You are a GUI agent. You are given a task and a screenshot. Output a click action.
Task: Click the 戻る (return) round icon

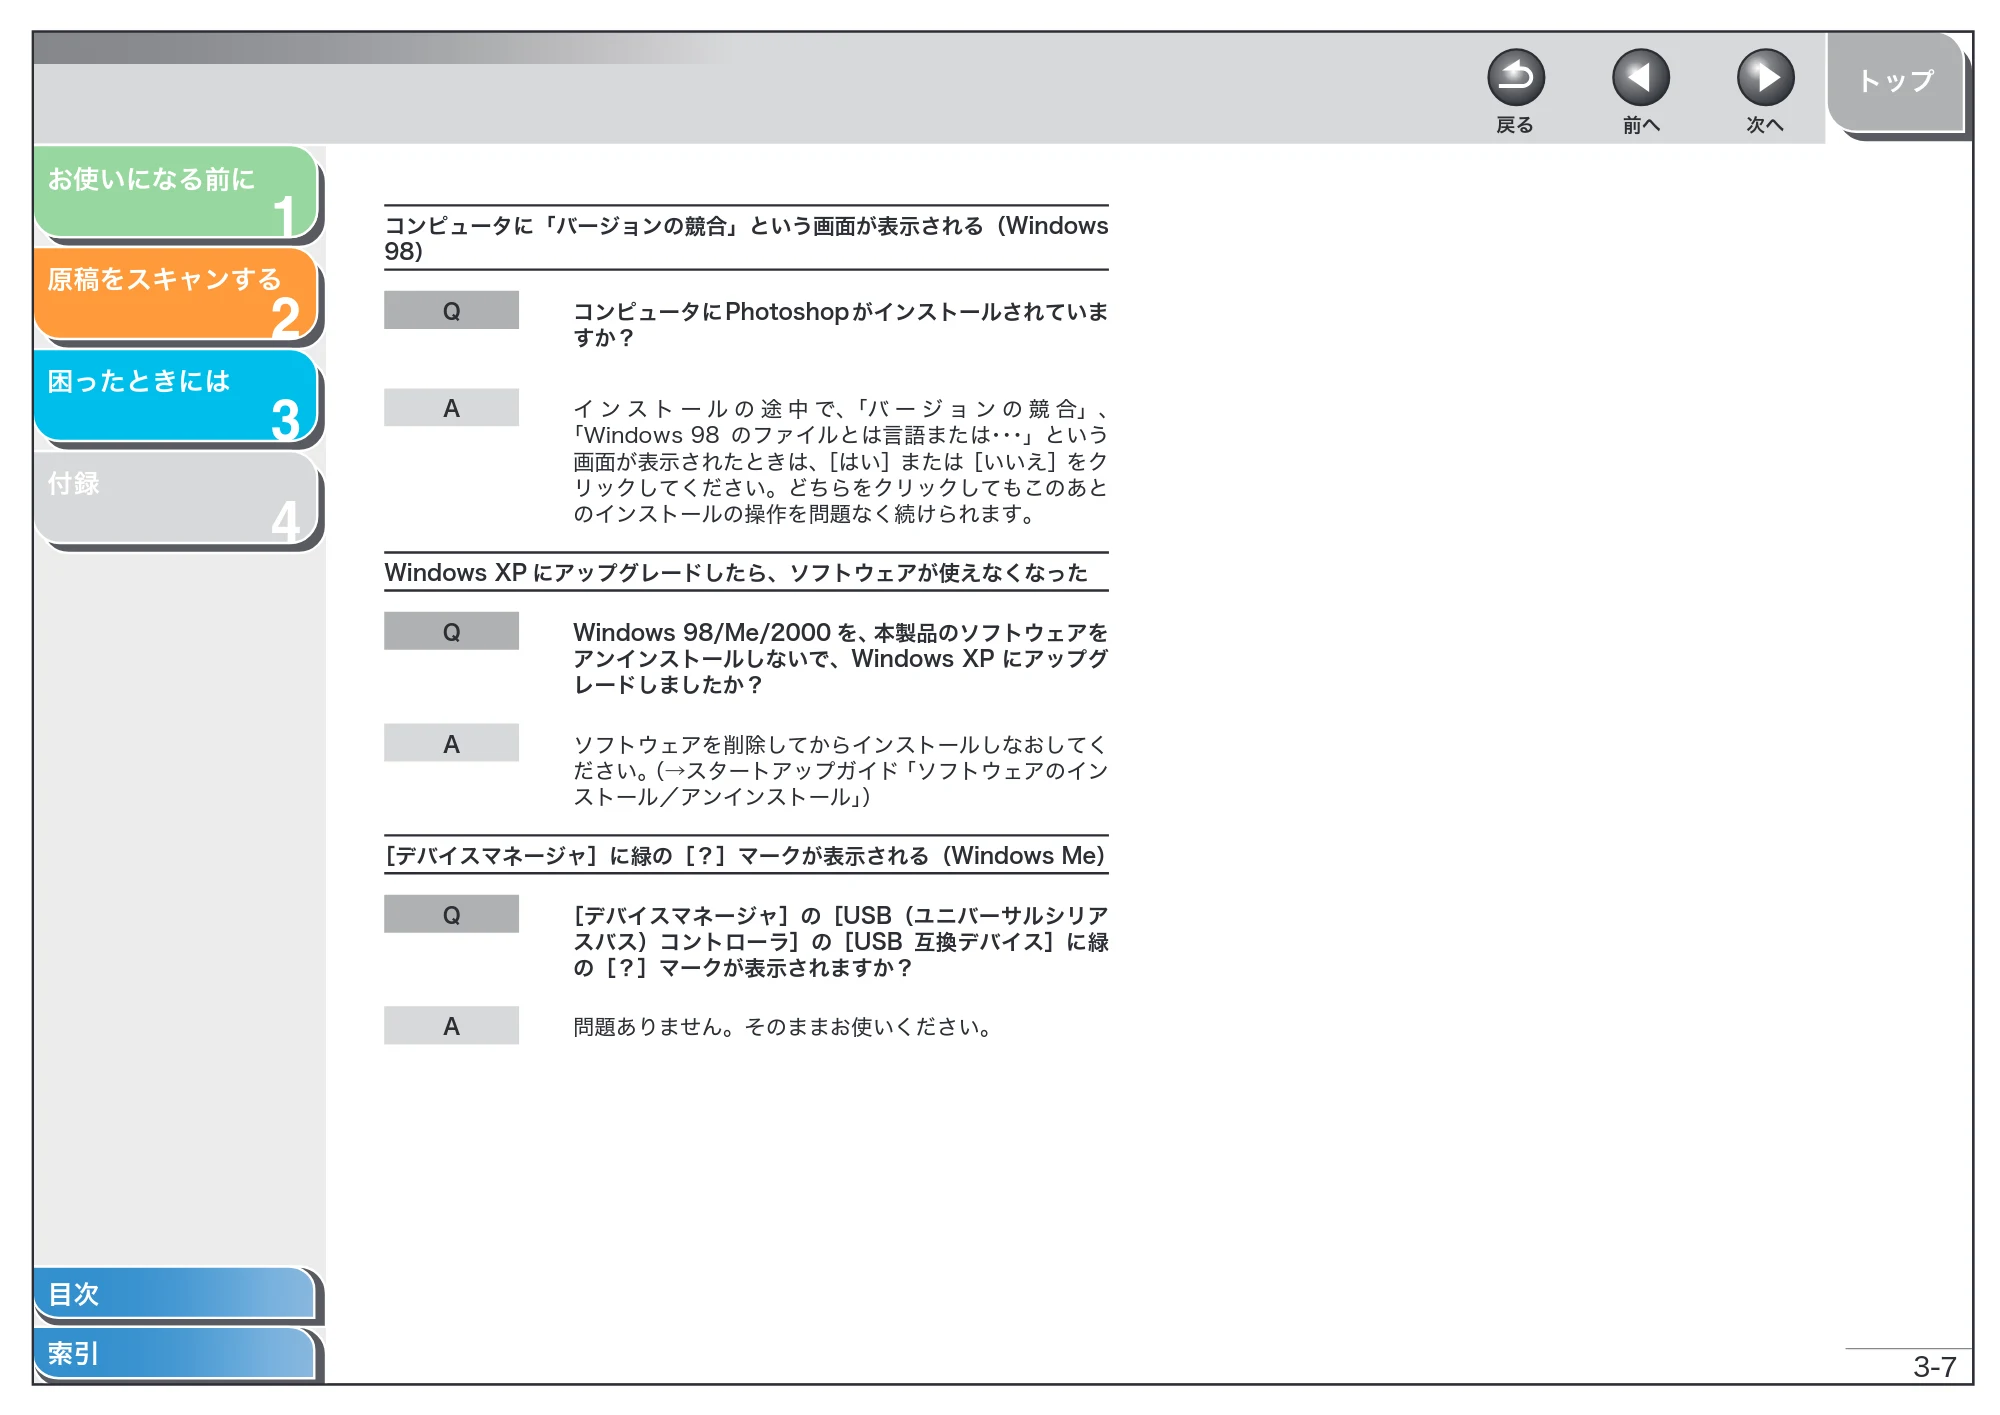(x=1515, y=77)
